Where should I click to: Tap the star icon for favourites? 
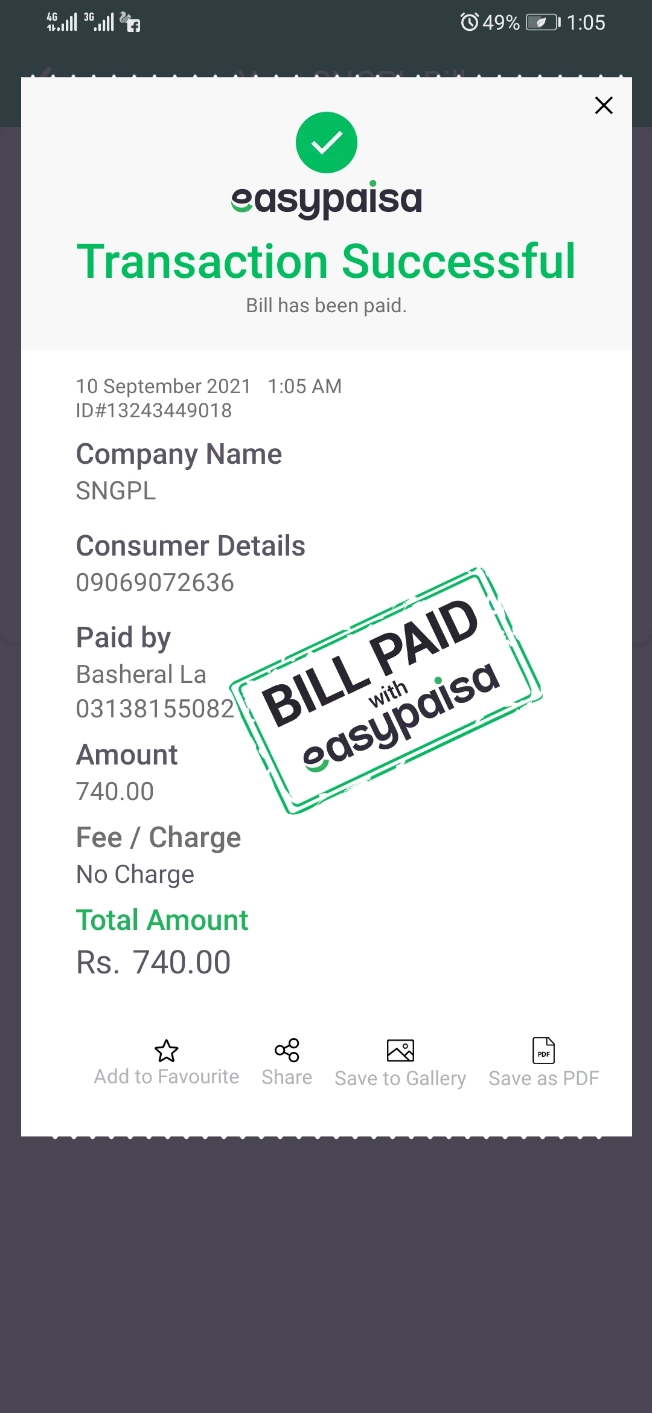[x=166, y=1051]
